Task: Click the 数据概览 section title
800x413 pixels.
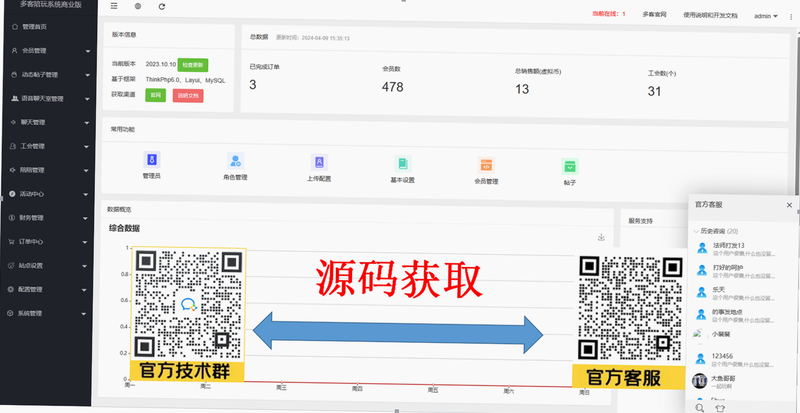Action: coord(119,209)
